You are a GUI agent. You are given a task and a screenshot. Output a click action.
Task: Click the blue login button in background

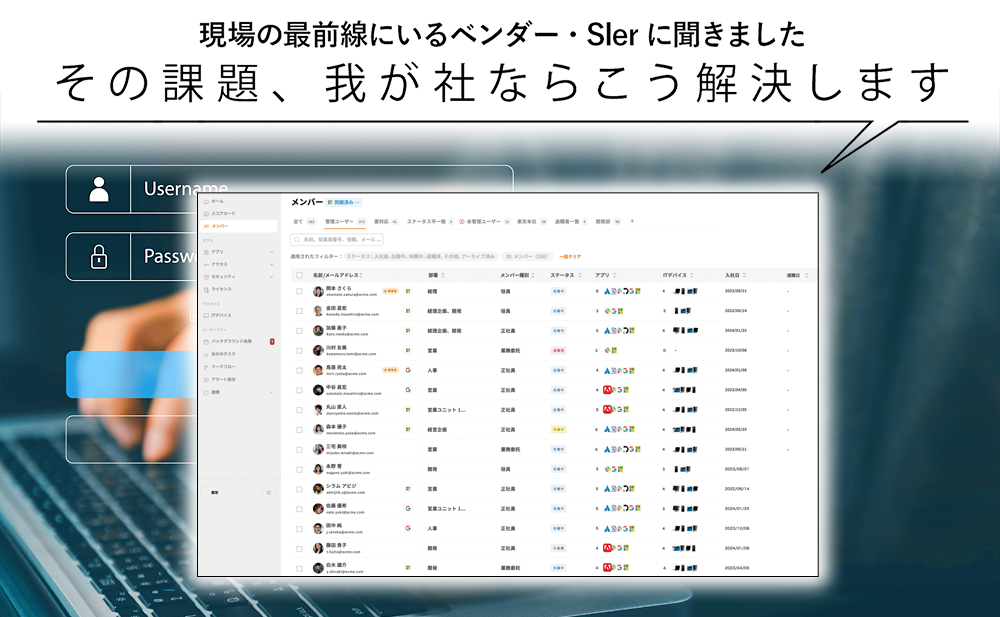(x=131, y=375)
